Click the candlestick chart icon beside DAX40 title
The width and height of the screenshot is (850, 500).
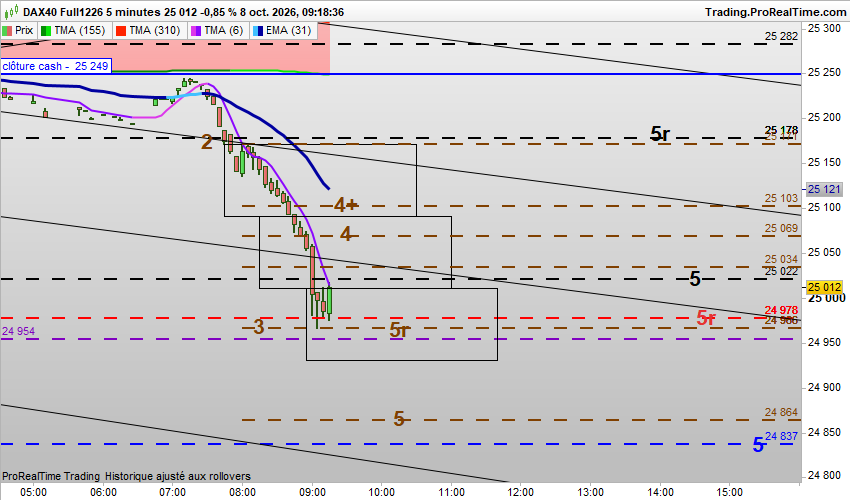tap(11, 11)
